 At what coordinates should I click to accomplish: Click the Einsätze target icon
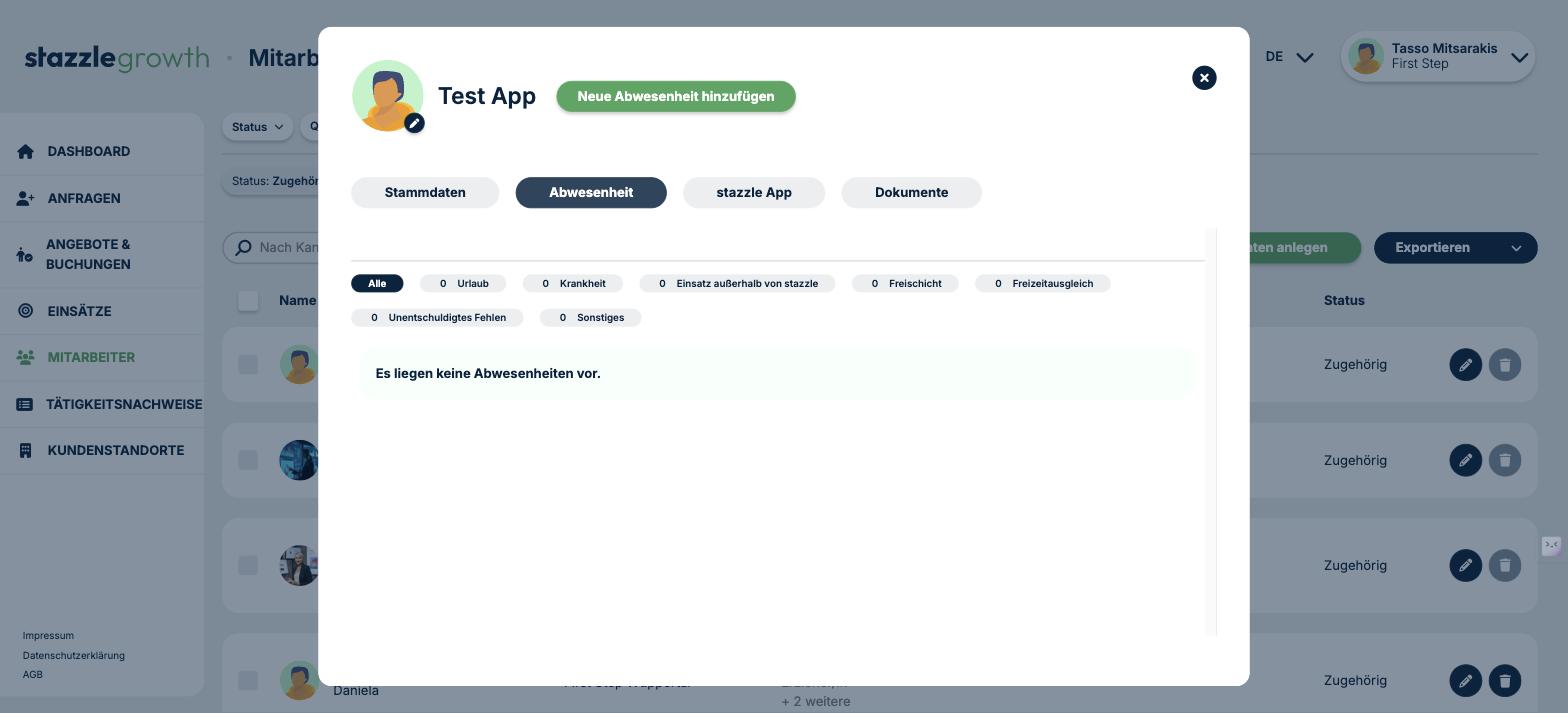(x=25, y=311)
